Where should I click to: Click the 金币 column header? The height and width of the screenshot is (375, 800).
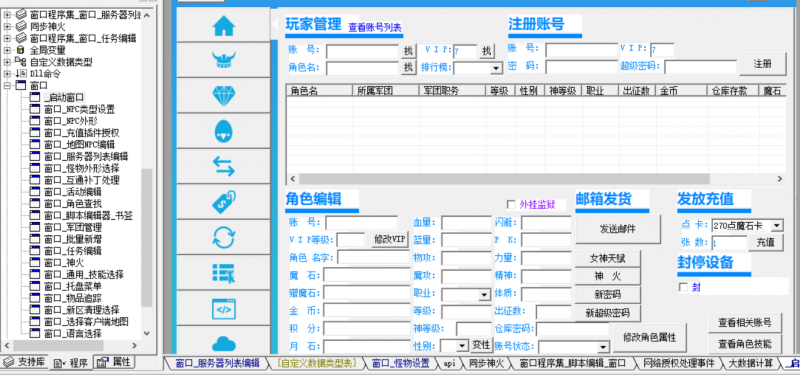click(x=682, y=90)
